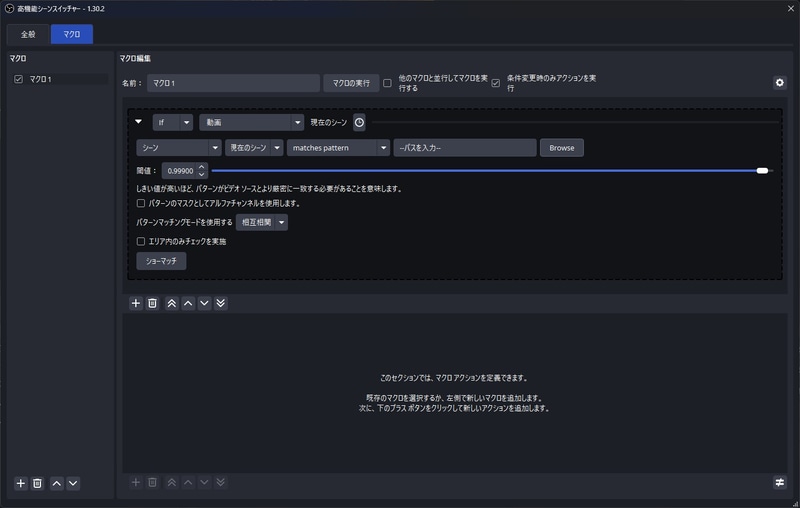This screenshot has height=508, width=800.
Task: Move condition down one step
Action: [x=205, y=303]
